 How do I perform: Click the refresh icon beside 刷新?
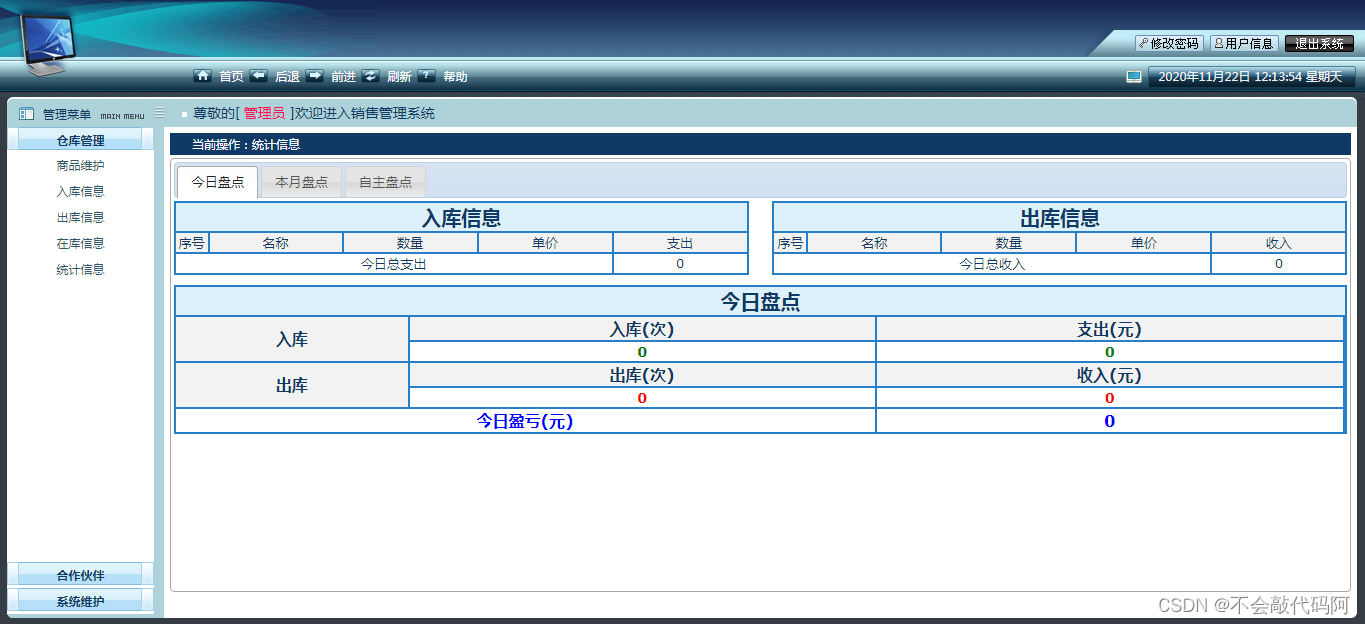tap(370, 76)
